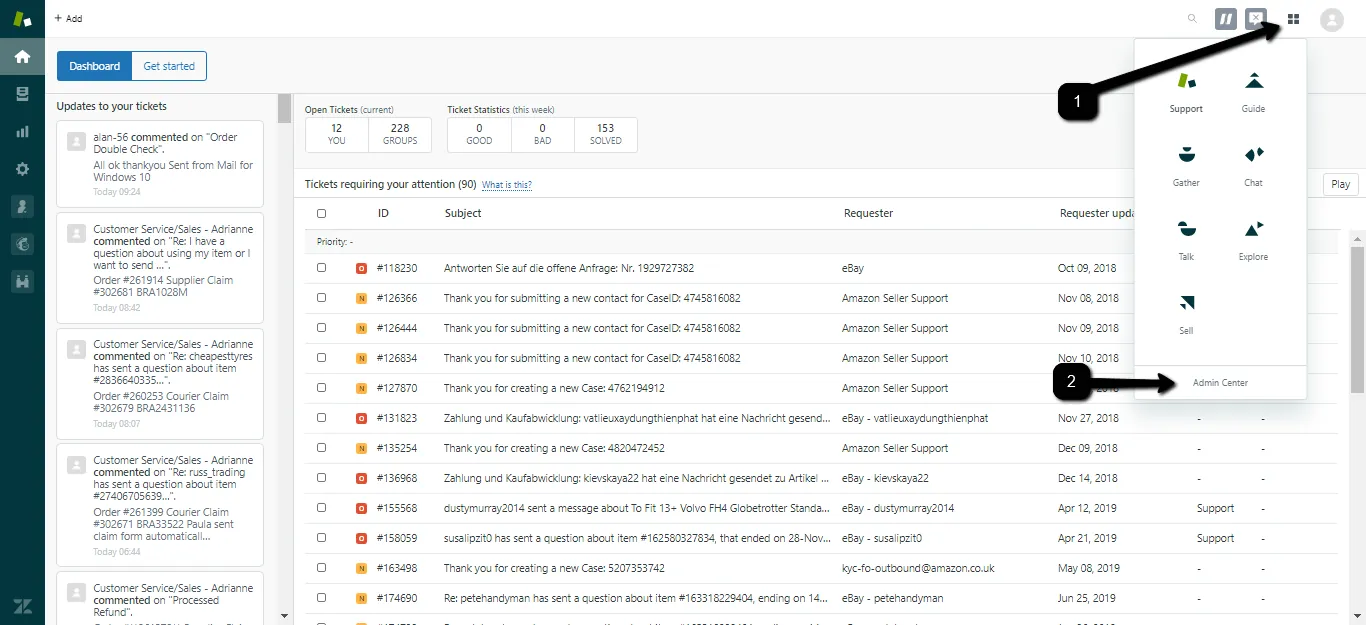The height and width of the screenshot is (625, 1366).
Task: Open the user profile avatar menu
Action: (1331, 19)
